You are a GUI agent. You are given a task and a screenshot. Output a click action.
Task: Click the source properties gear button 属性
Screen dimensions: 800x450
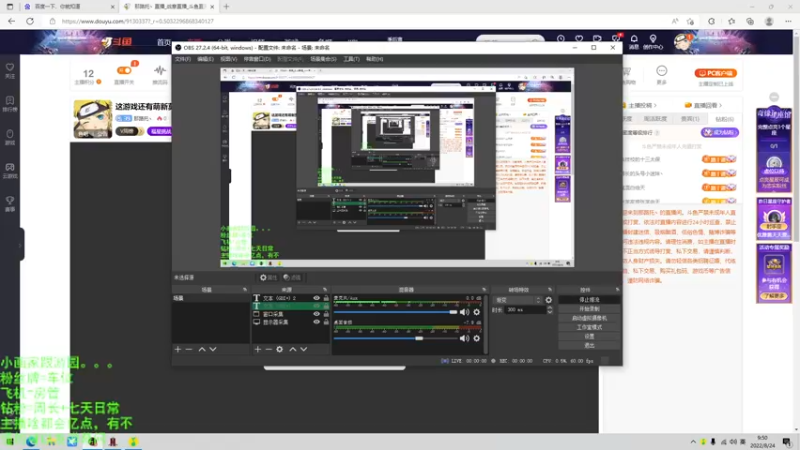268,278
